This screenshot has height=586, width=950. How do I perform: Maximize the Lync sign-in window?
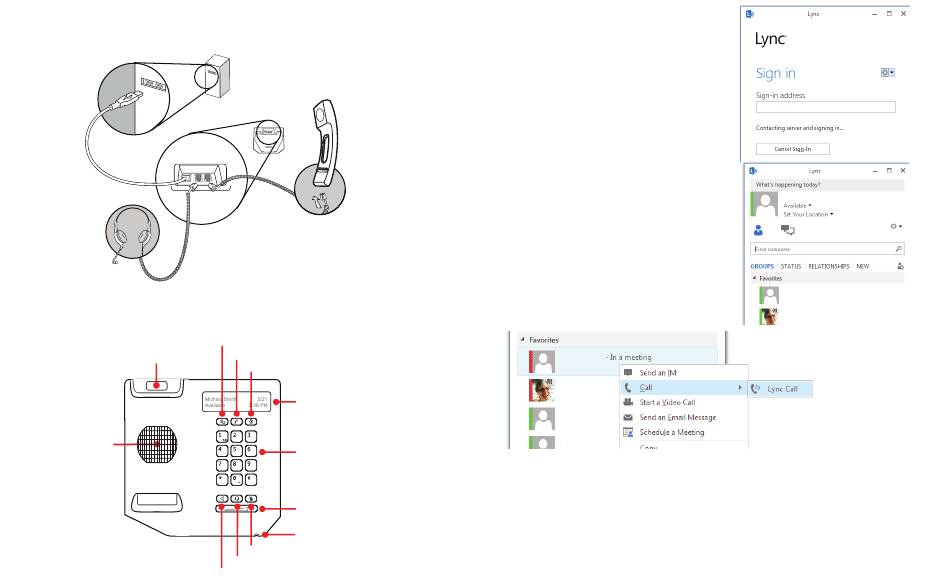click(889, 14)
